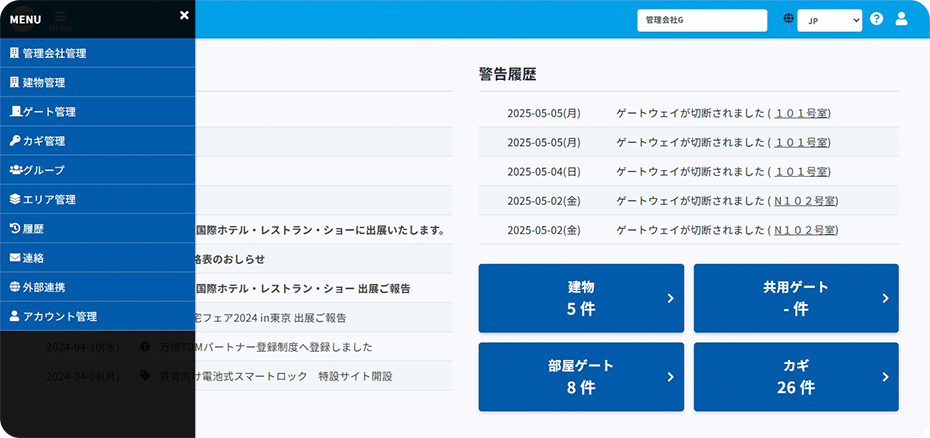The image size is (930, 438).
Task: Click the envelope icon for 連絡
Action: pyautogui.click(x=15, y=258)
